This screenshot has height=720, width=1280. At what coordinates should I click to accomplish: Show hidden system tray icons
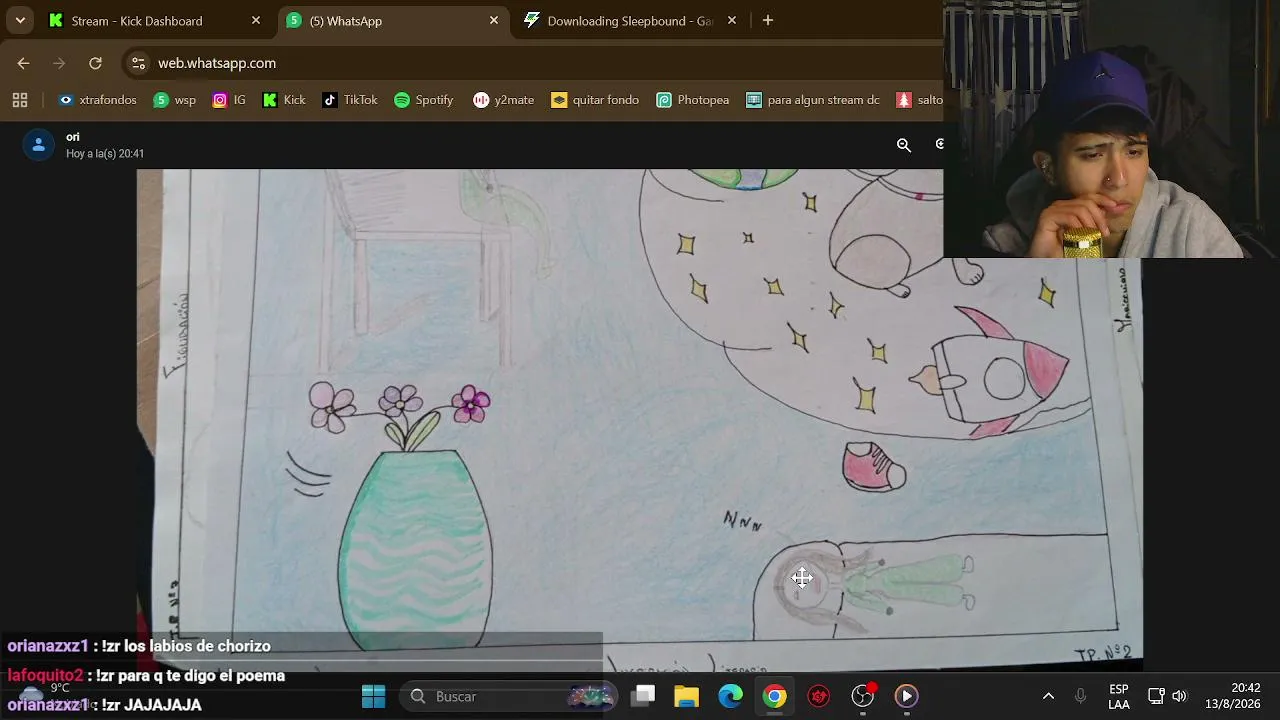(x=1048, y=696)
